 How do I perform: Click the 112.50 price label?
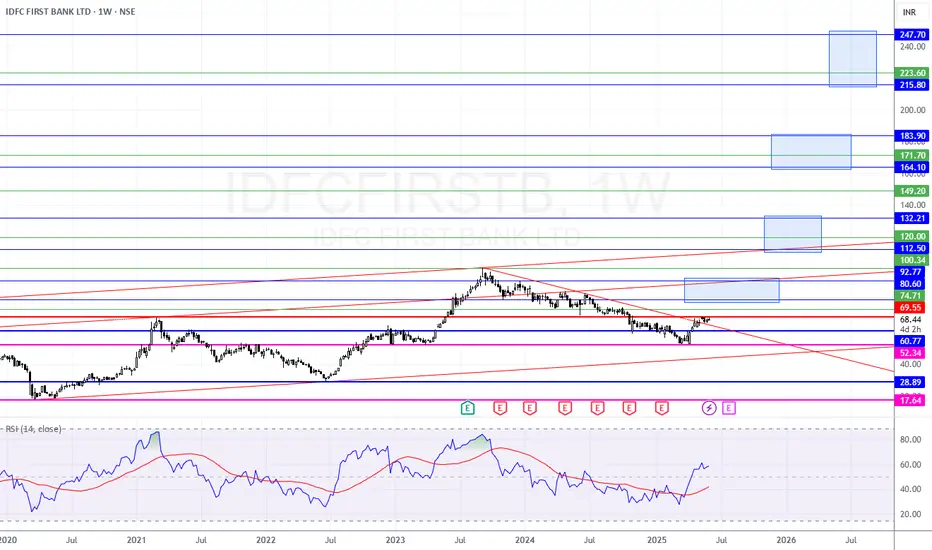point(912,249)
